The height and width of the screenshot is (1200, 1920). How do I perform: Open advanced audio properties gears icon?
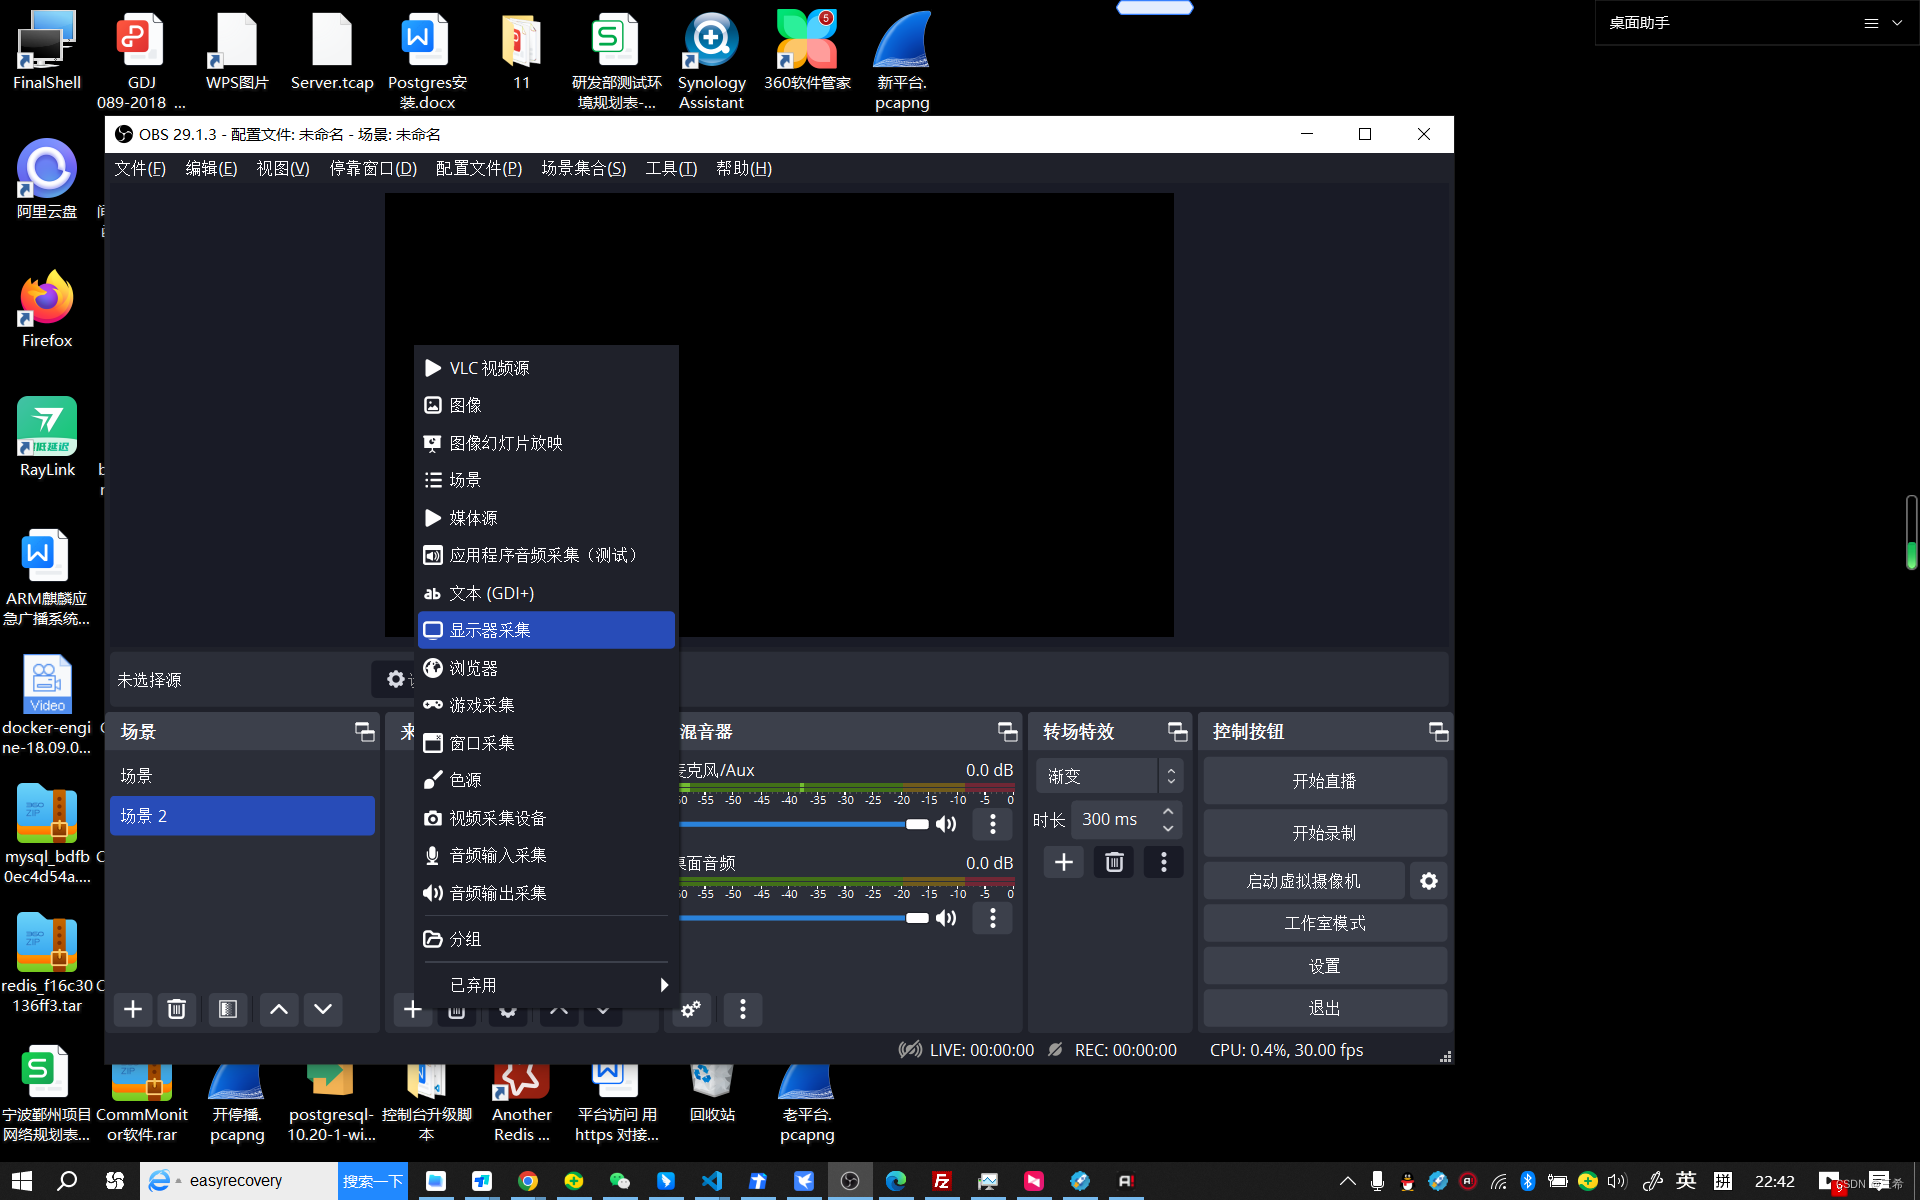(x=691, y=1009)
